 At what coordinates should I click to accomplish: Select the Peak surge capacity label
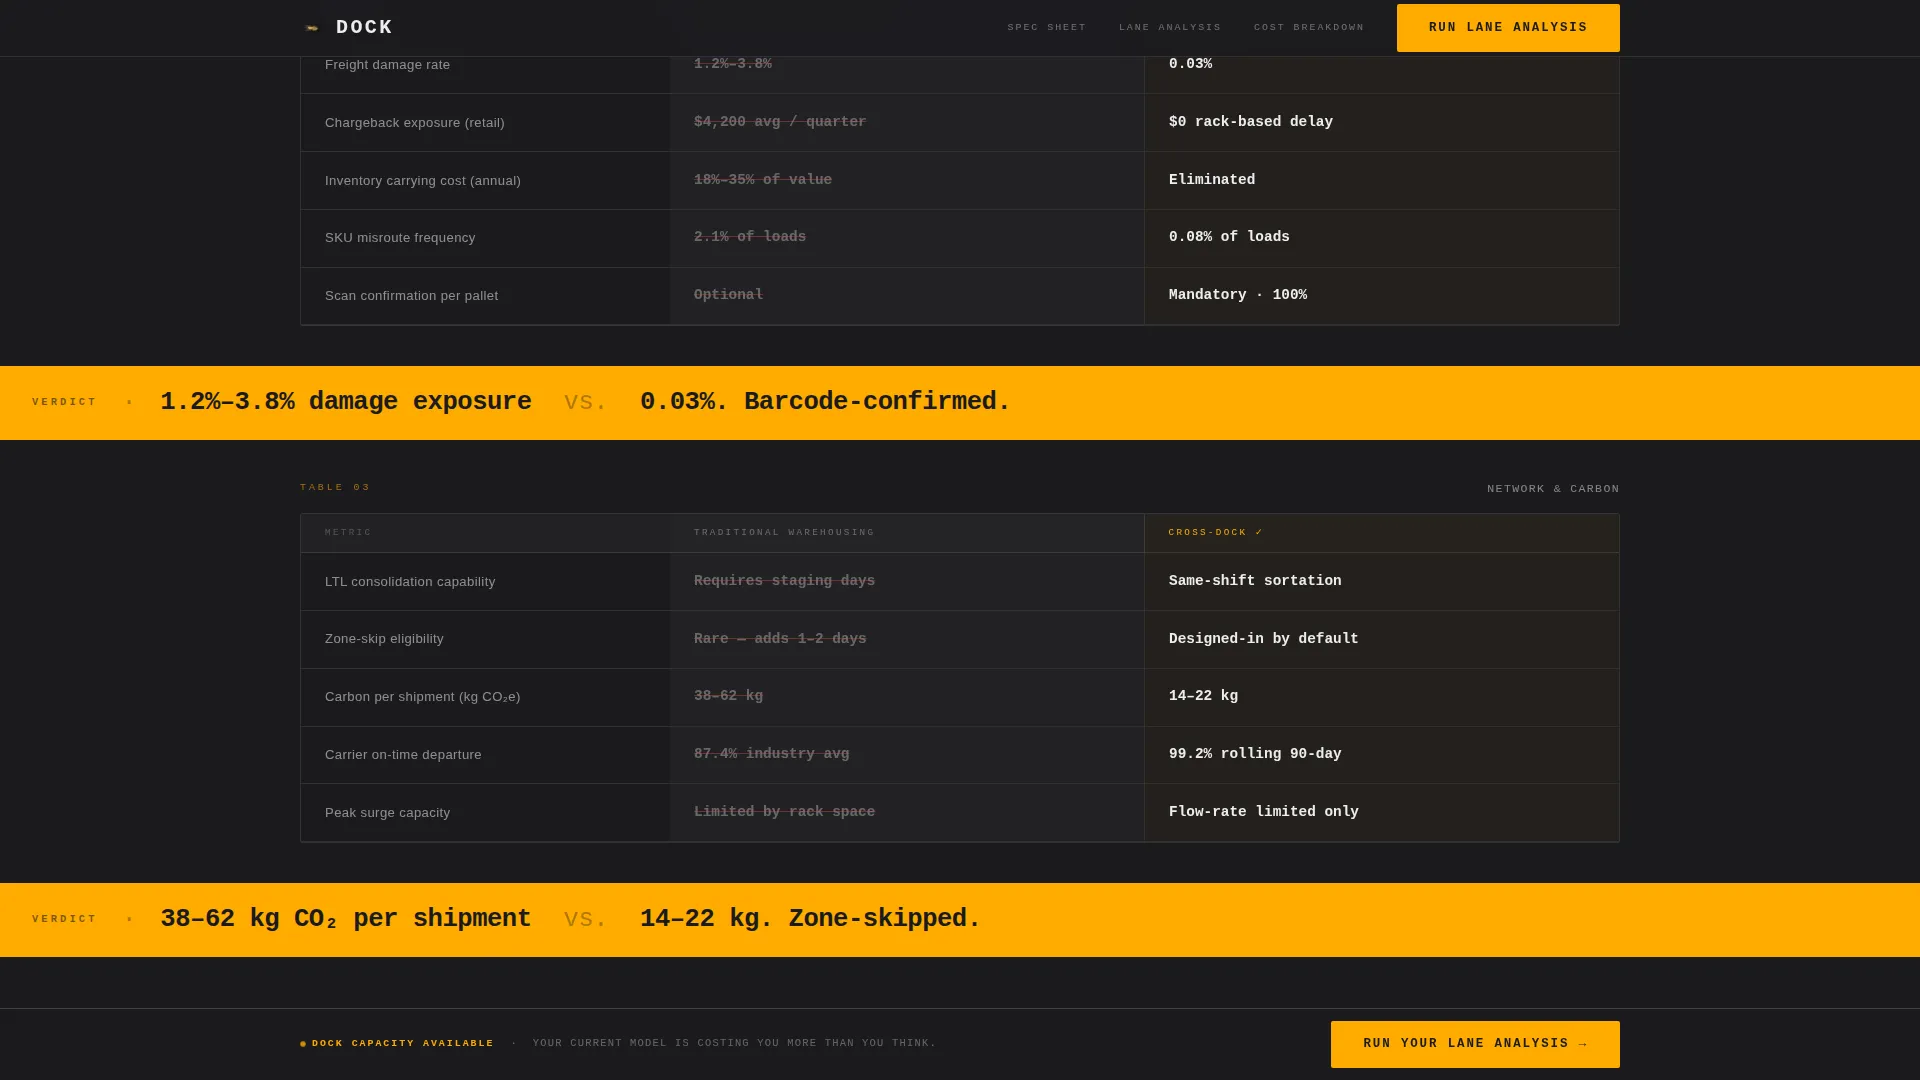pyautogui.click(x=387, y=813)
